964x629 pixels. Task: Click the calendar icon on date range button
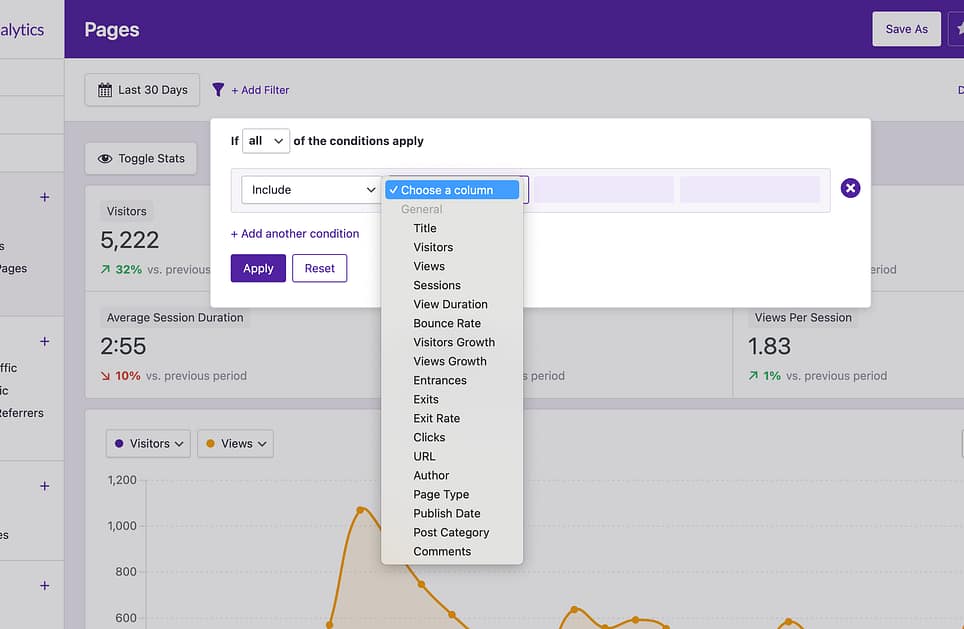coord(104,90)
